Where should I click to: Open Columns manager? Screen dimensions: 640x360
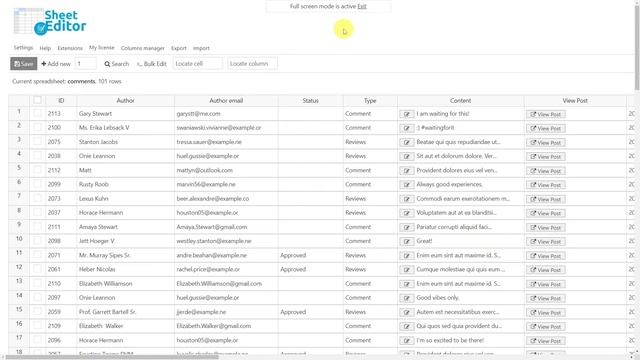coord(142,48)
